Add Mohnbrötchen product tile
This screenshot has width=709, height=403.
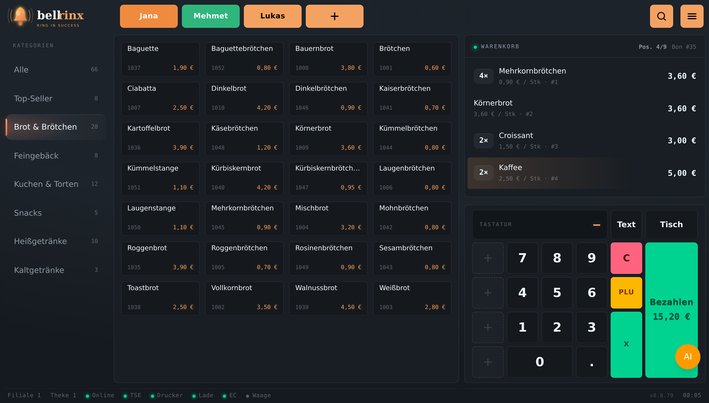click(412, 218)
